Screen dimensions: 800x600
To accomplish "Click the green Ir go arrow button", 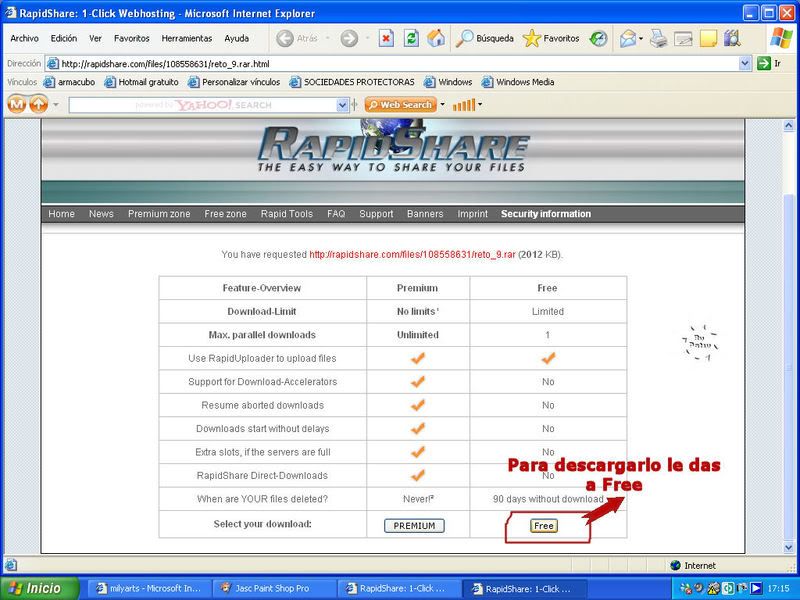I will point(764,63).
